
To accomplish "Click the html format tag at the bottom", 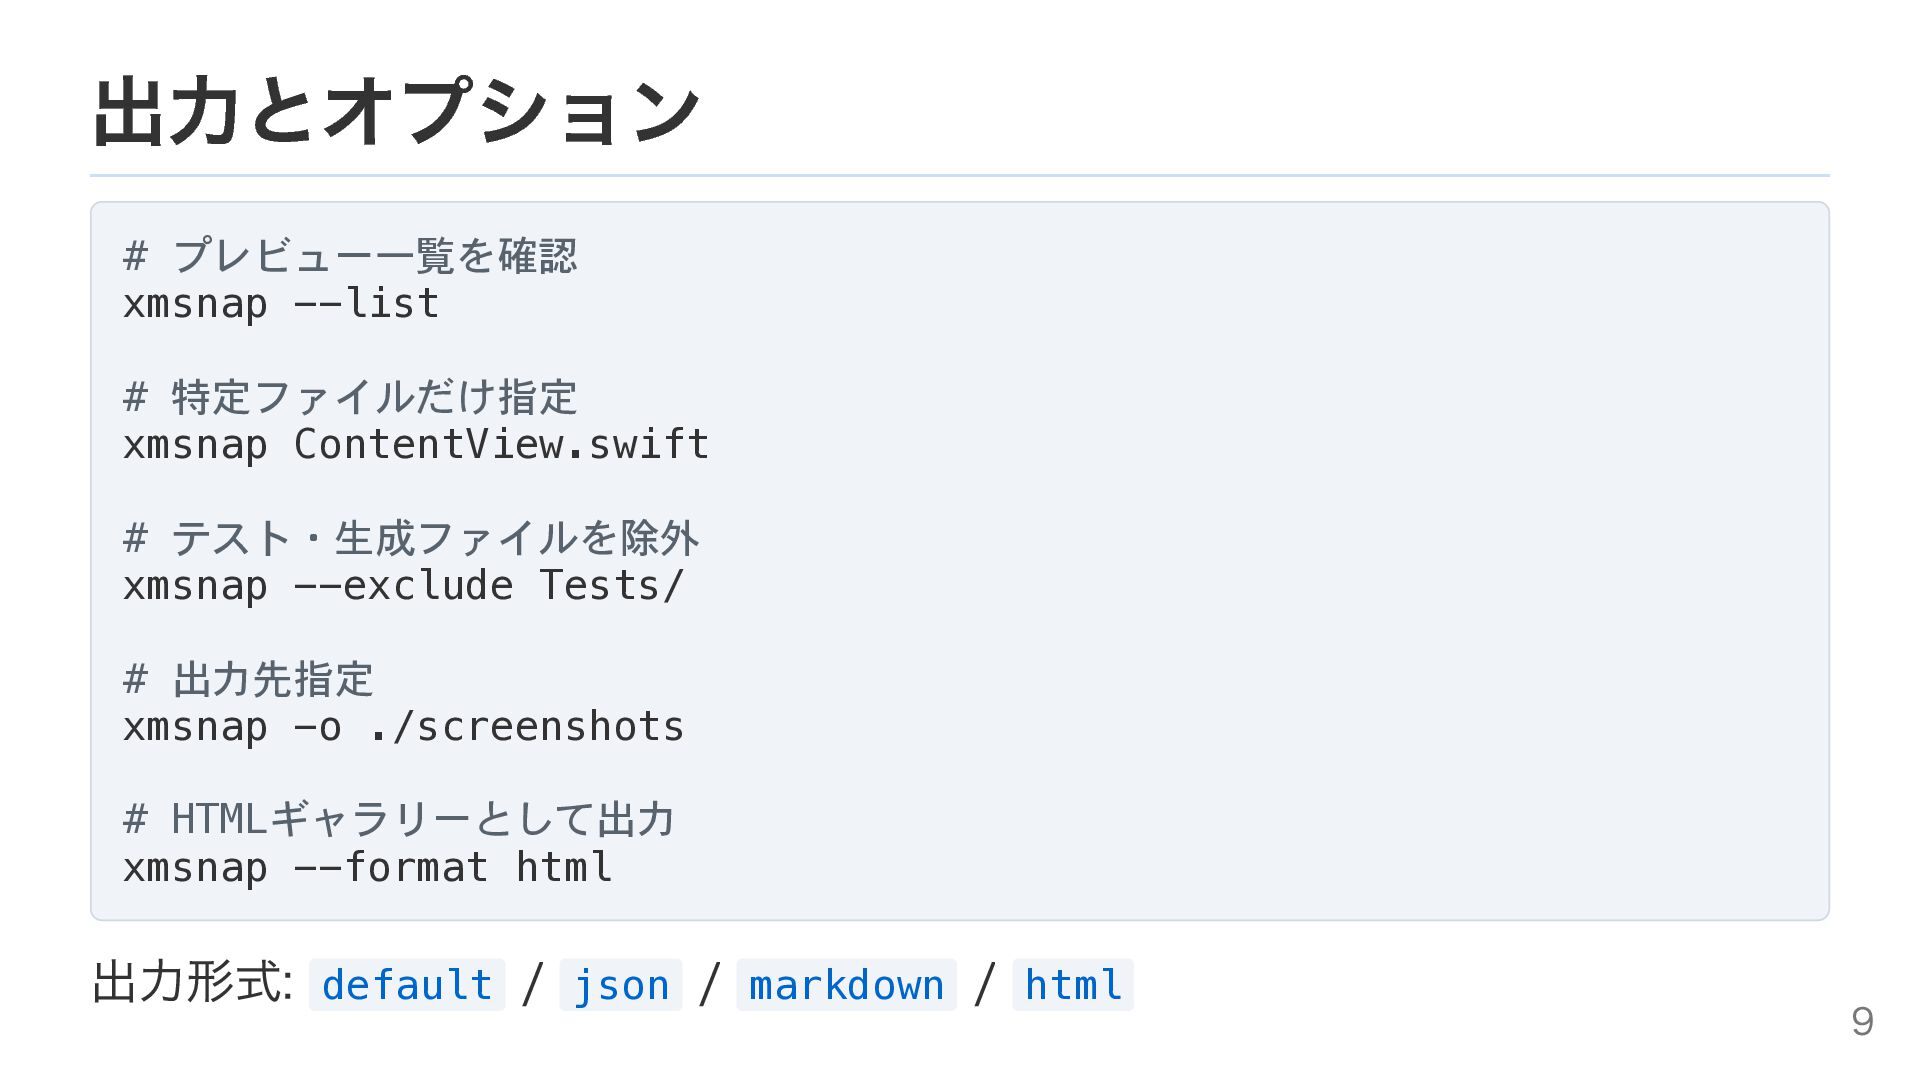I will coord(1073,985).
